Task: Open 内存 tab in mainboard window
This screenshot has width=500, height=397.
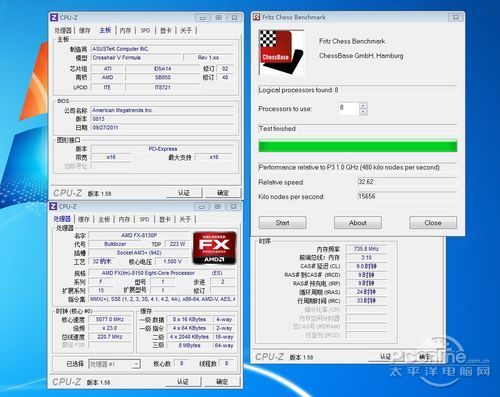Action: click(125, 30)
